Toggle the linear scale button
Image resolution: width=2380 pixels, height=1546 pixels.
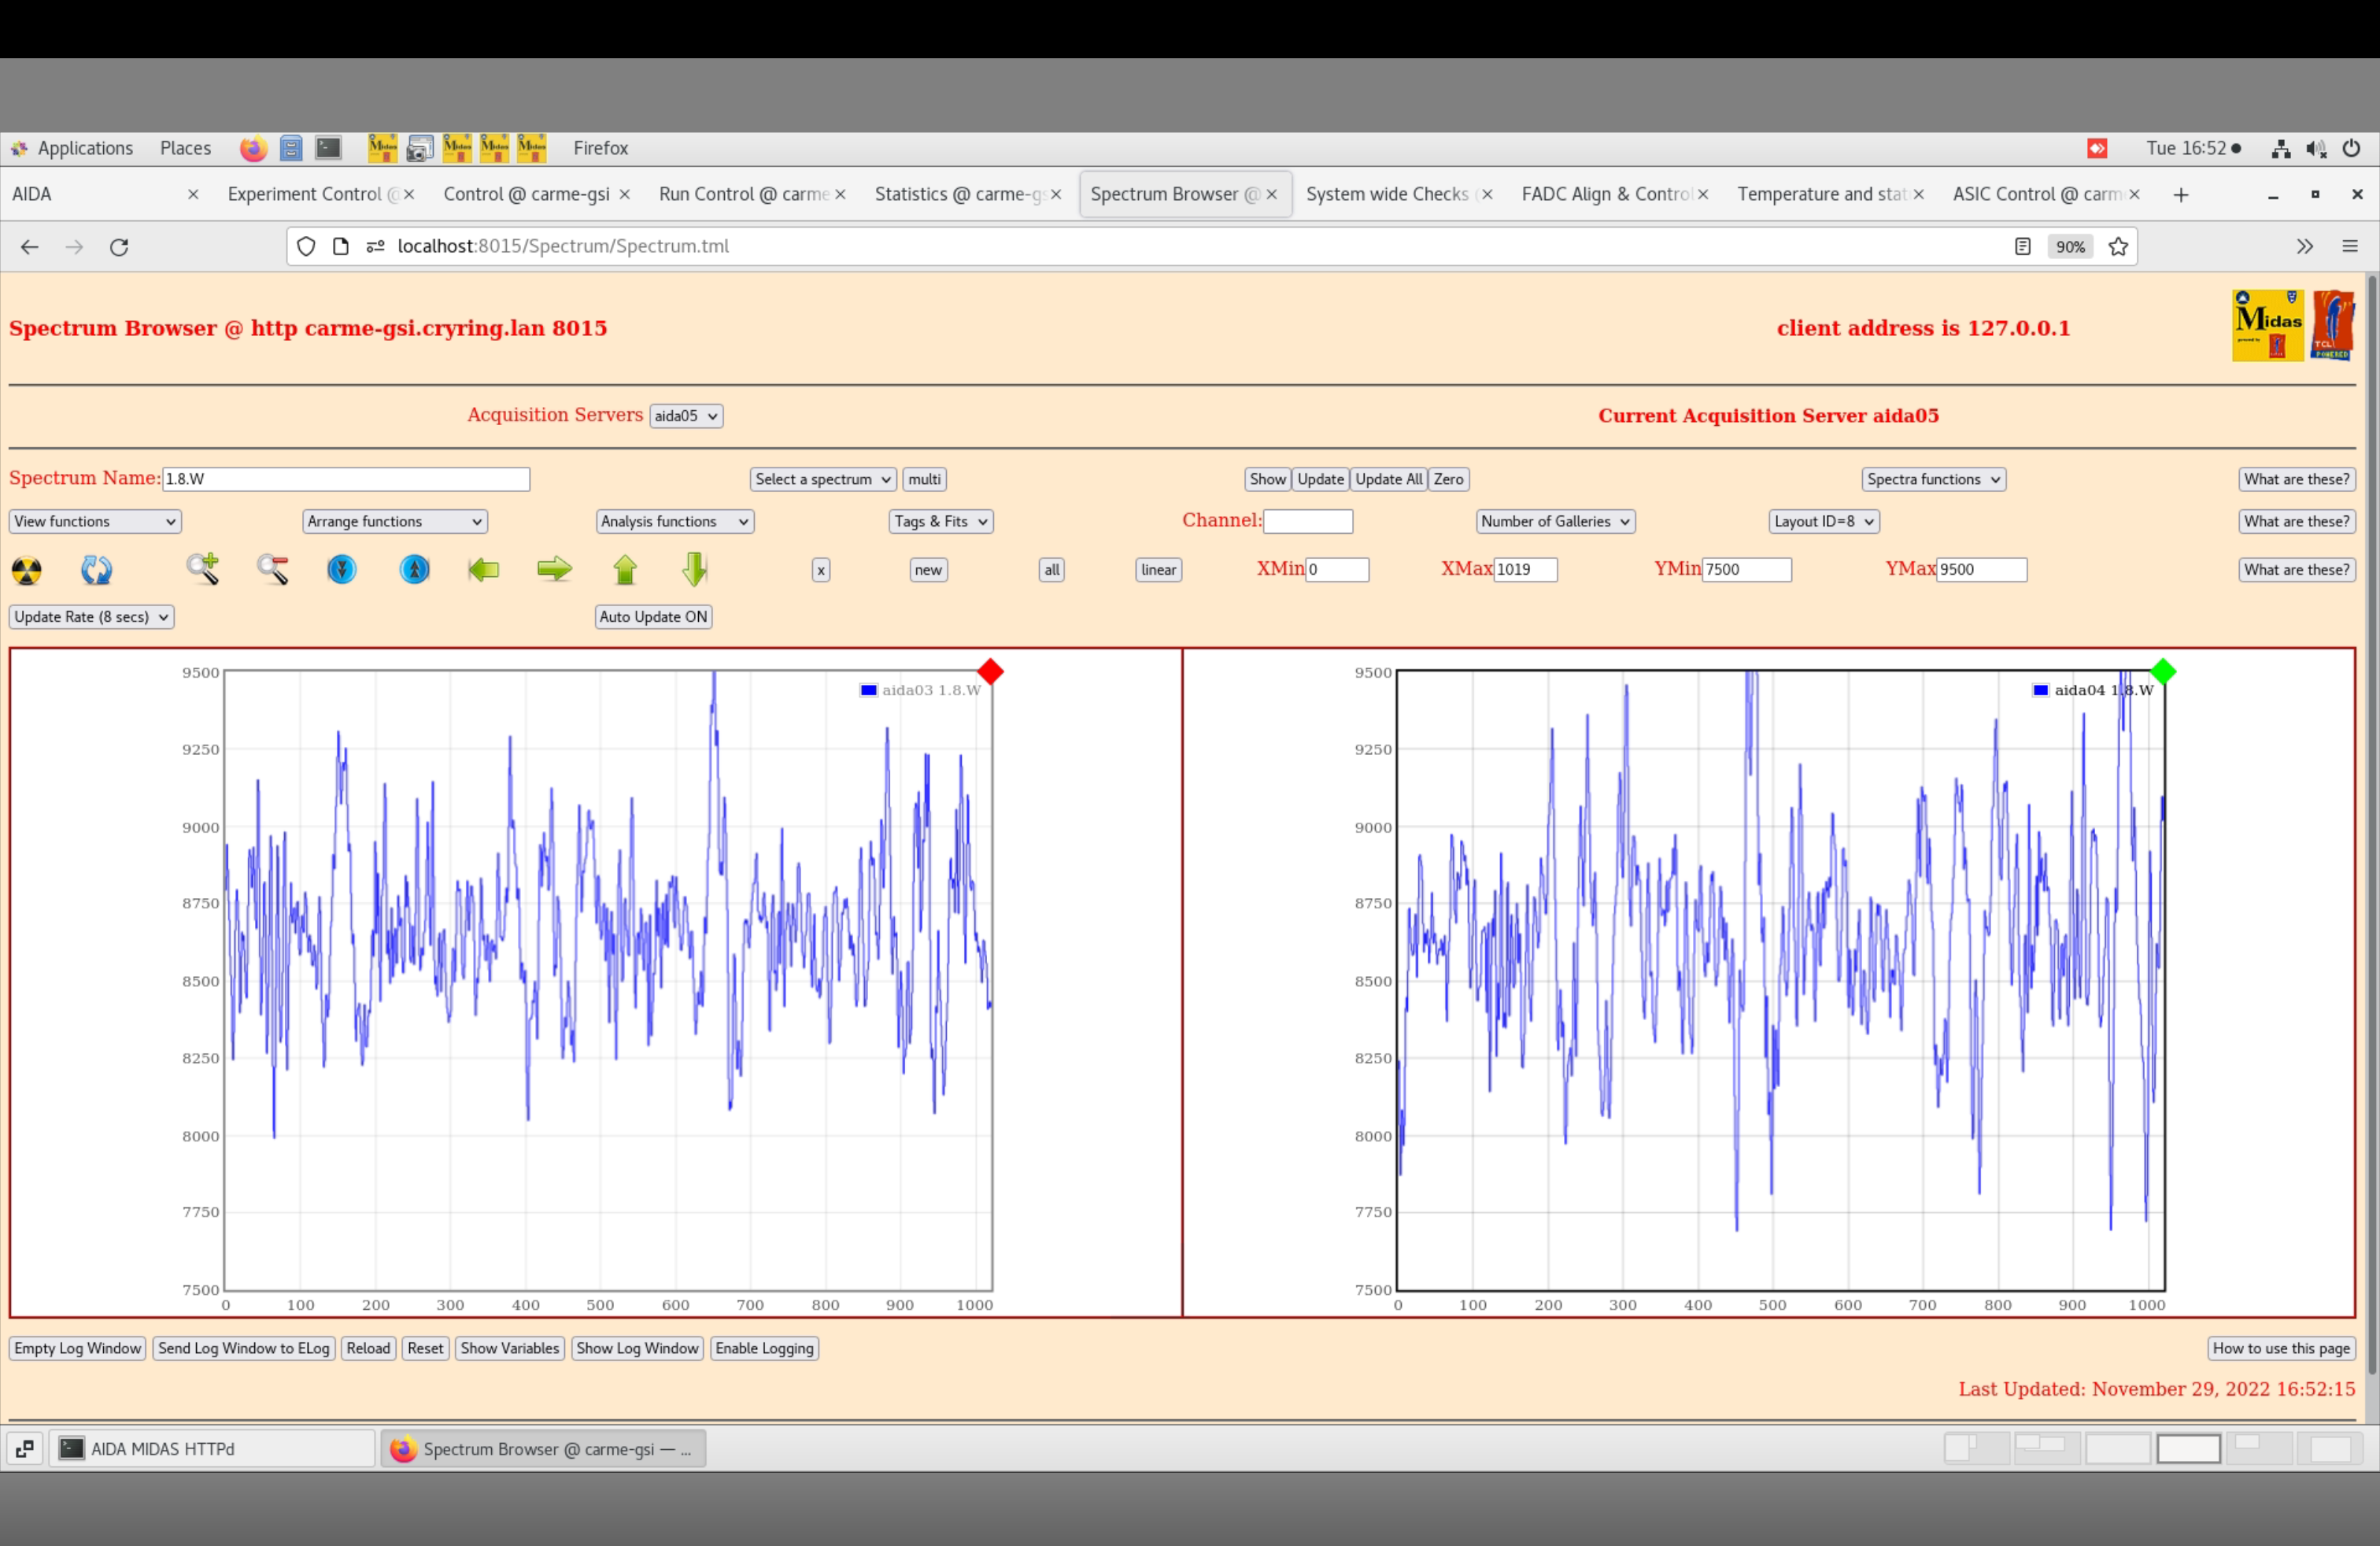pos(1158,570)
